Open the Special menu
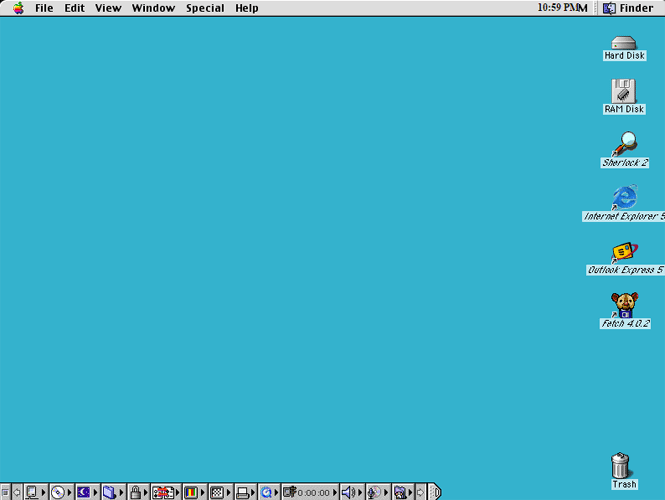This screenshot has width=665, height=500. point(205,8)
